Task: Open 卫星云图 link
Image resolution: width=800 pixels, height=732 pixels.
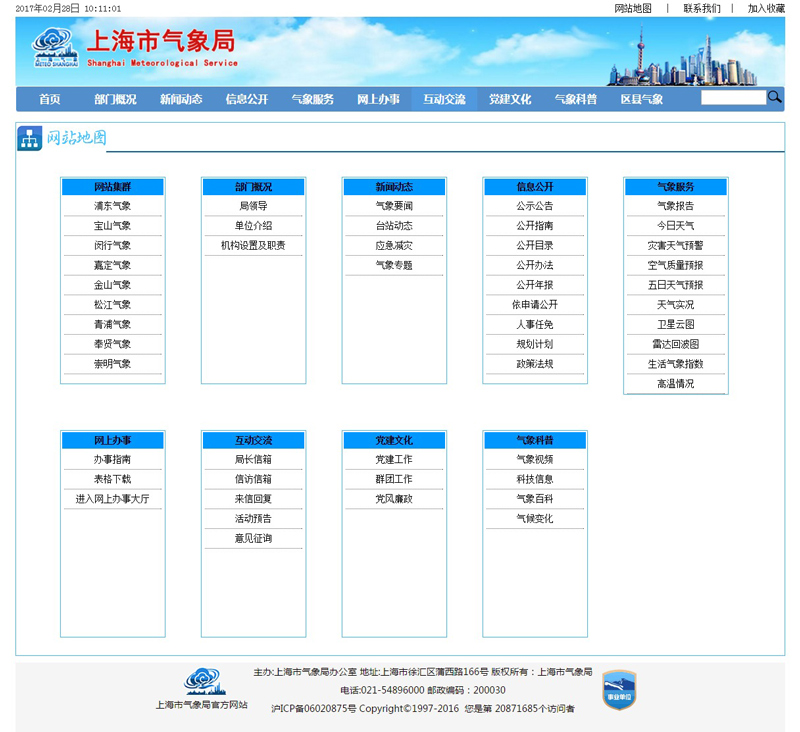Action: [676, 324]
